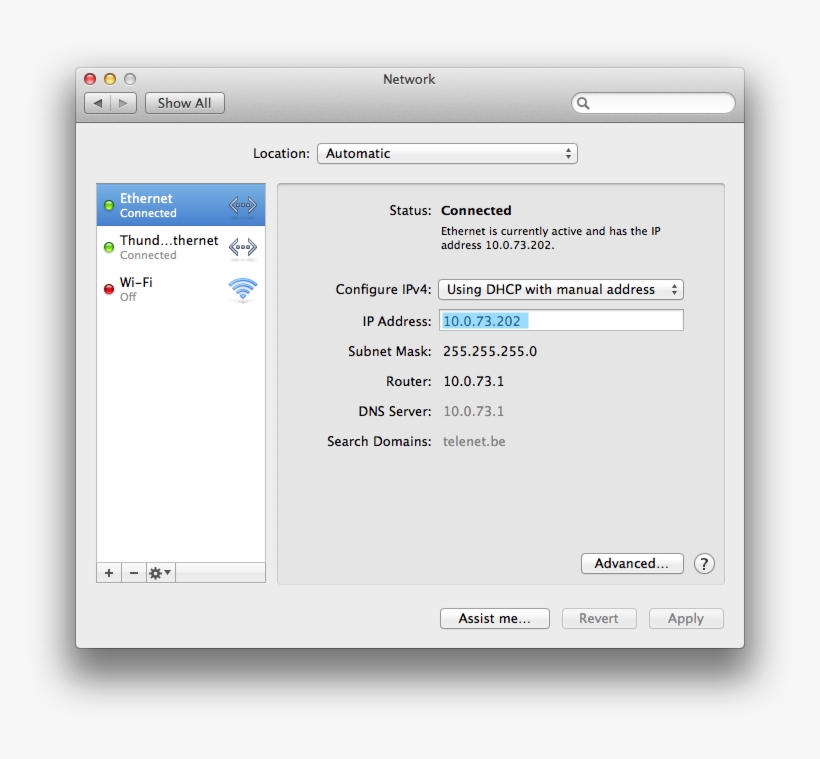This screenshot has width=820, height=759.
Task: Add a new network service with plus
Action: [x=109, y=573]
